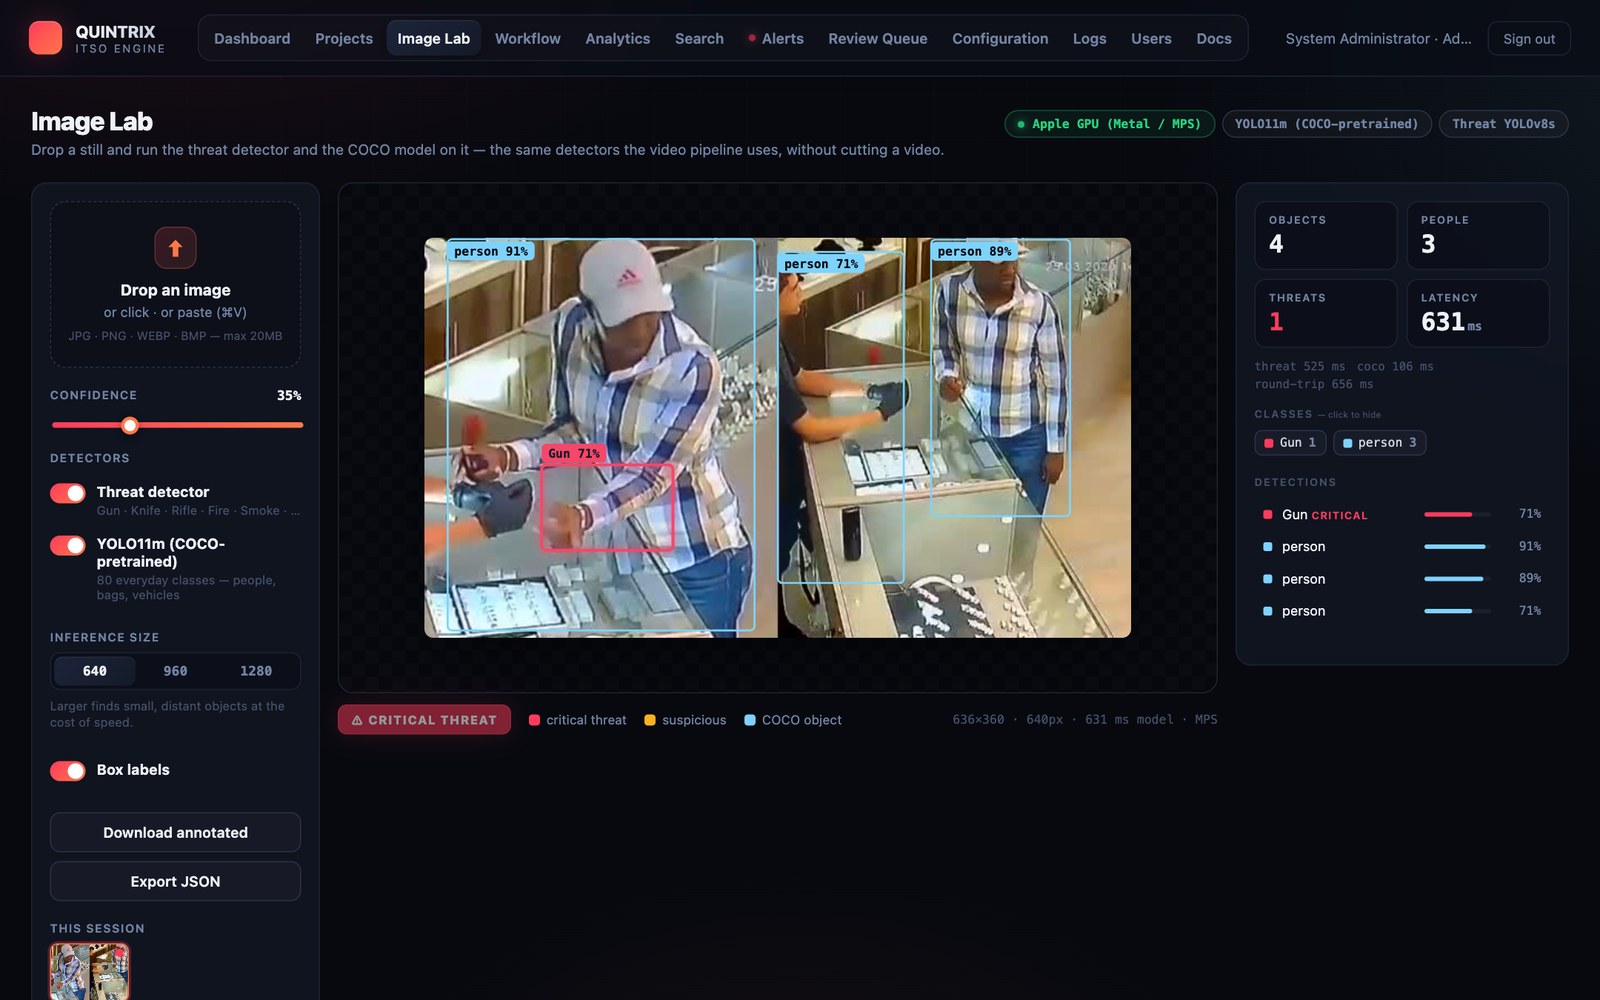Toggle the Threat detector switch
Image resolution: width=1600 pixels, height=1000 pixels.
point(68,493)
